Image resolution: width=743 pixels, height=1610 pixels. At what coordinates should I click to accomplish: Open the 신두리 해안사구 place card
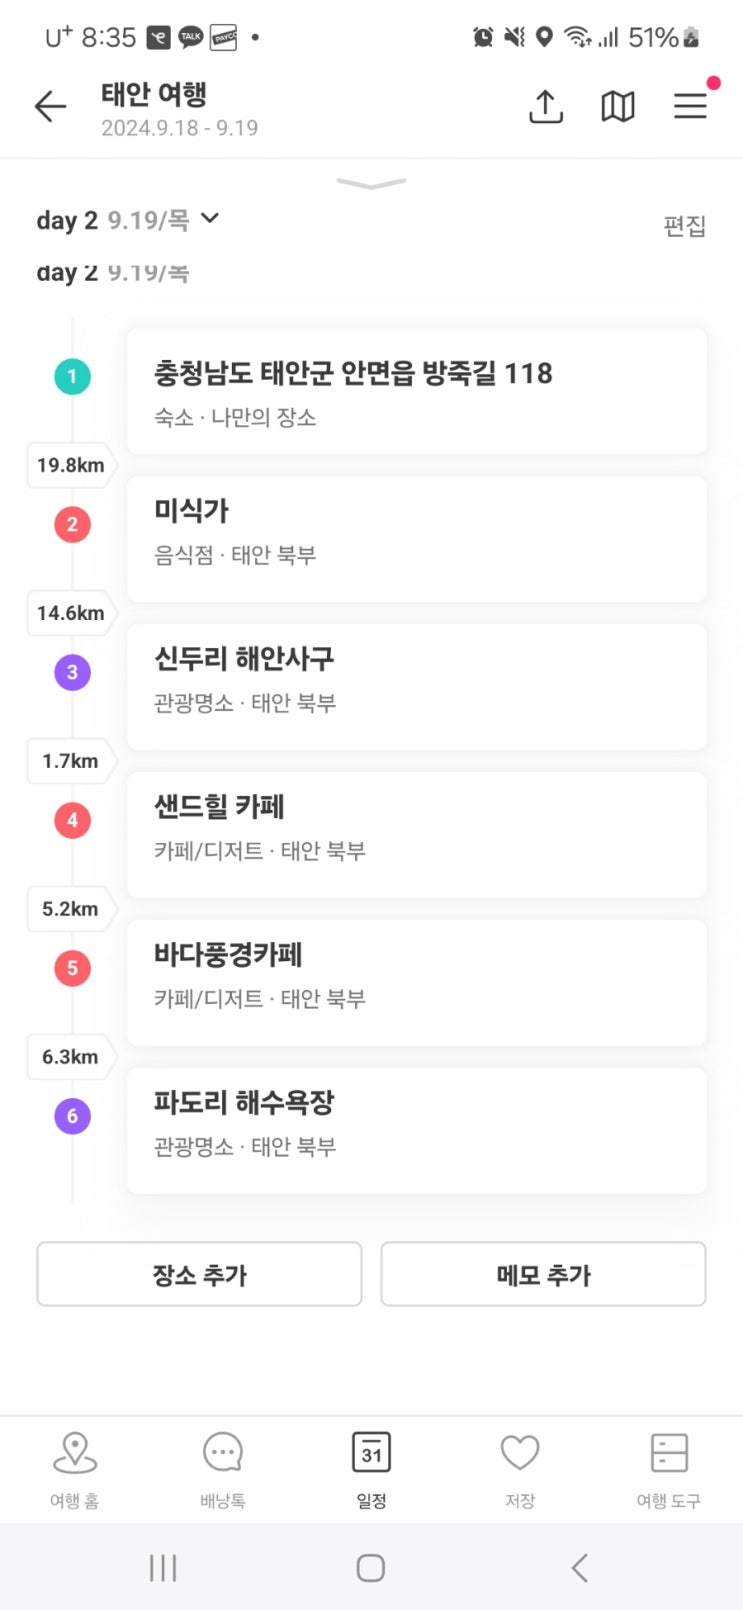pyautogui.click(x=416, y=686)
